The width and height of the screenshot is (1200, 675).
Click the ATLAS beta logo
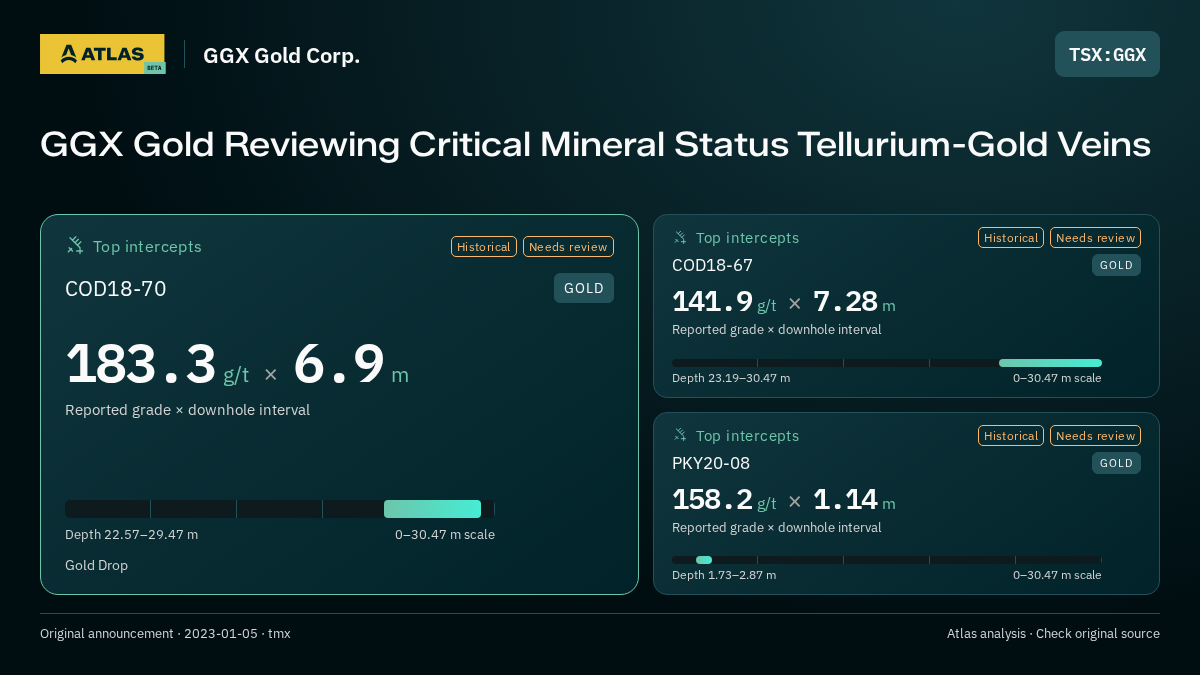pyautogui.click(x=103, y=54)
